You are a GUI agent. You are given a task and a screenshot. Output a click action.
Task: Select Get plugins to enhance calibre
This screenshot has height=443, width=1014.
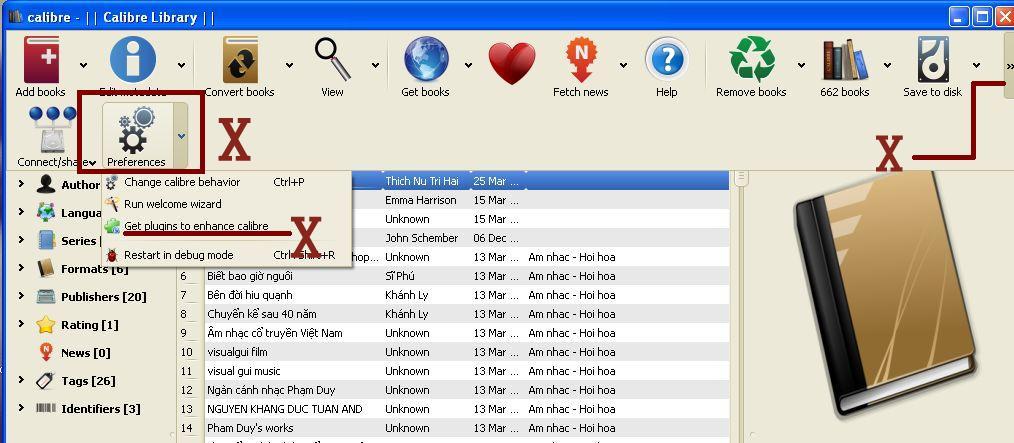(226, 226)
